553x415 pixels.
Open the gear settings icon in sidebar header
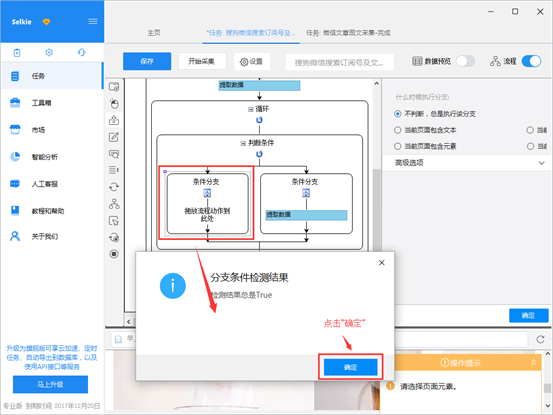(49, 53)
